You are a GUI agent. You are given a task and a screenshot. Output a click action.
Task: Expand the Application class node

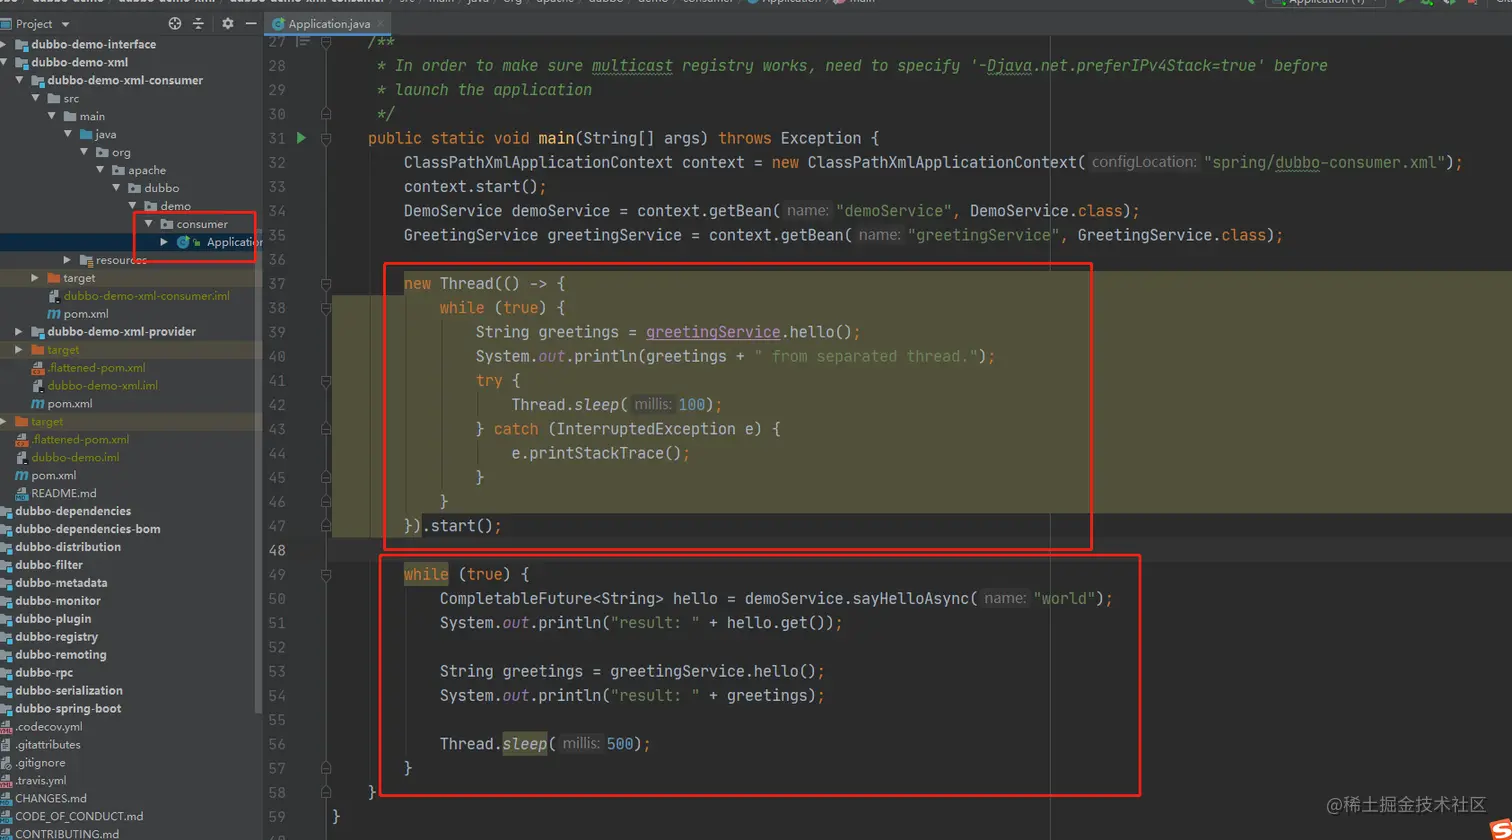164,242
